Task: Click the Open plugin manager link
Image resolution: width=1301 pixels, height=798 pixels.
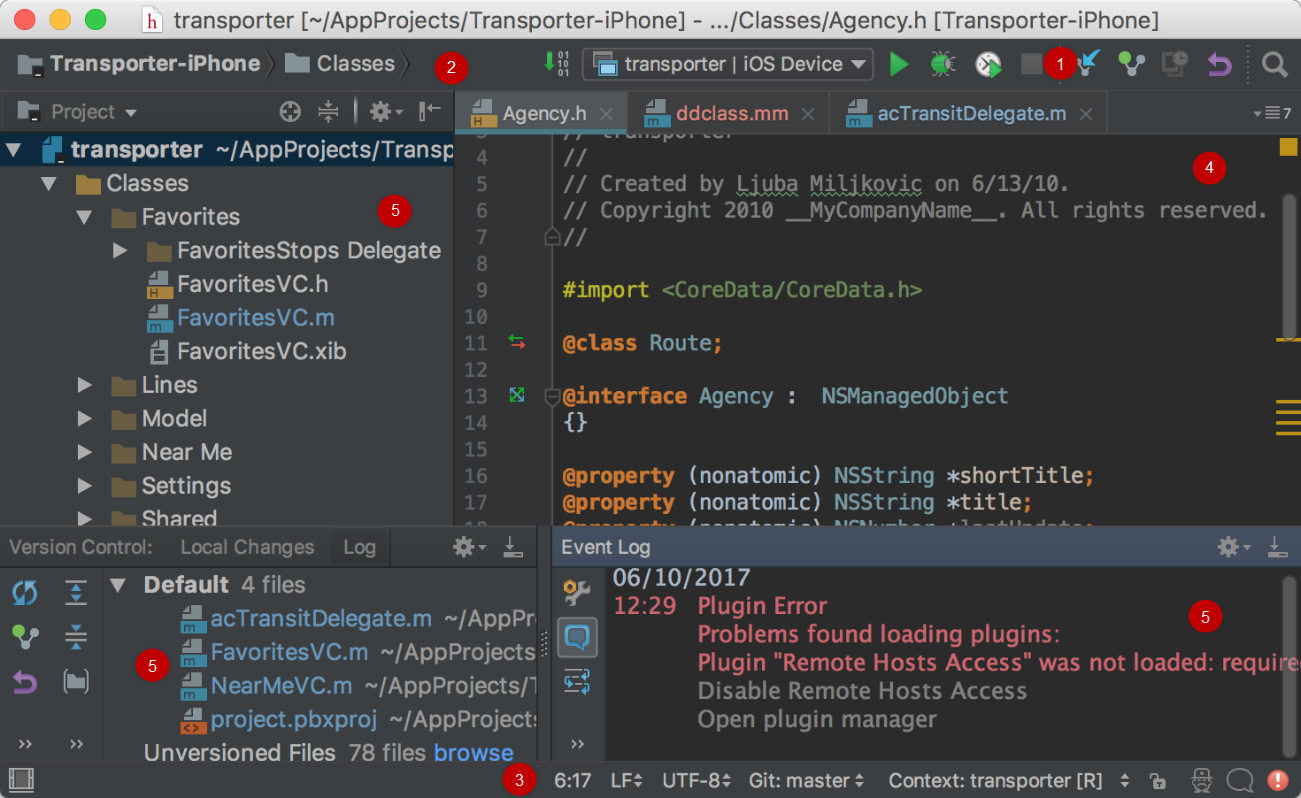Action: (x=816, y=719)
